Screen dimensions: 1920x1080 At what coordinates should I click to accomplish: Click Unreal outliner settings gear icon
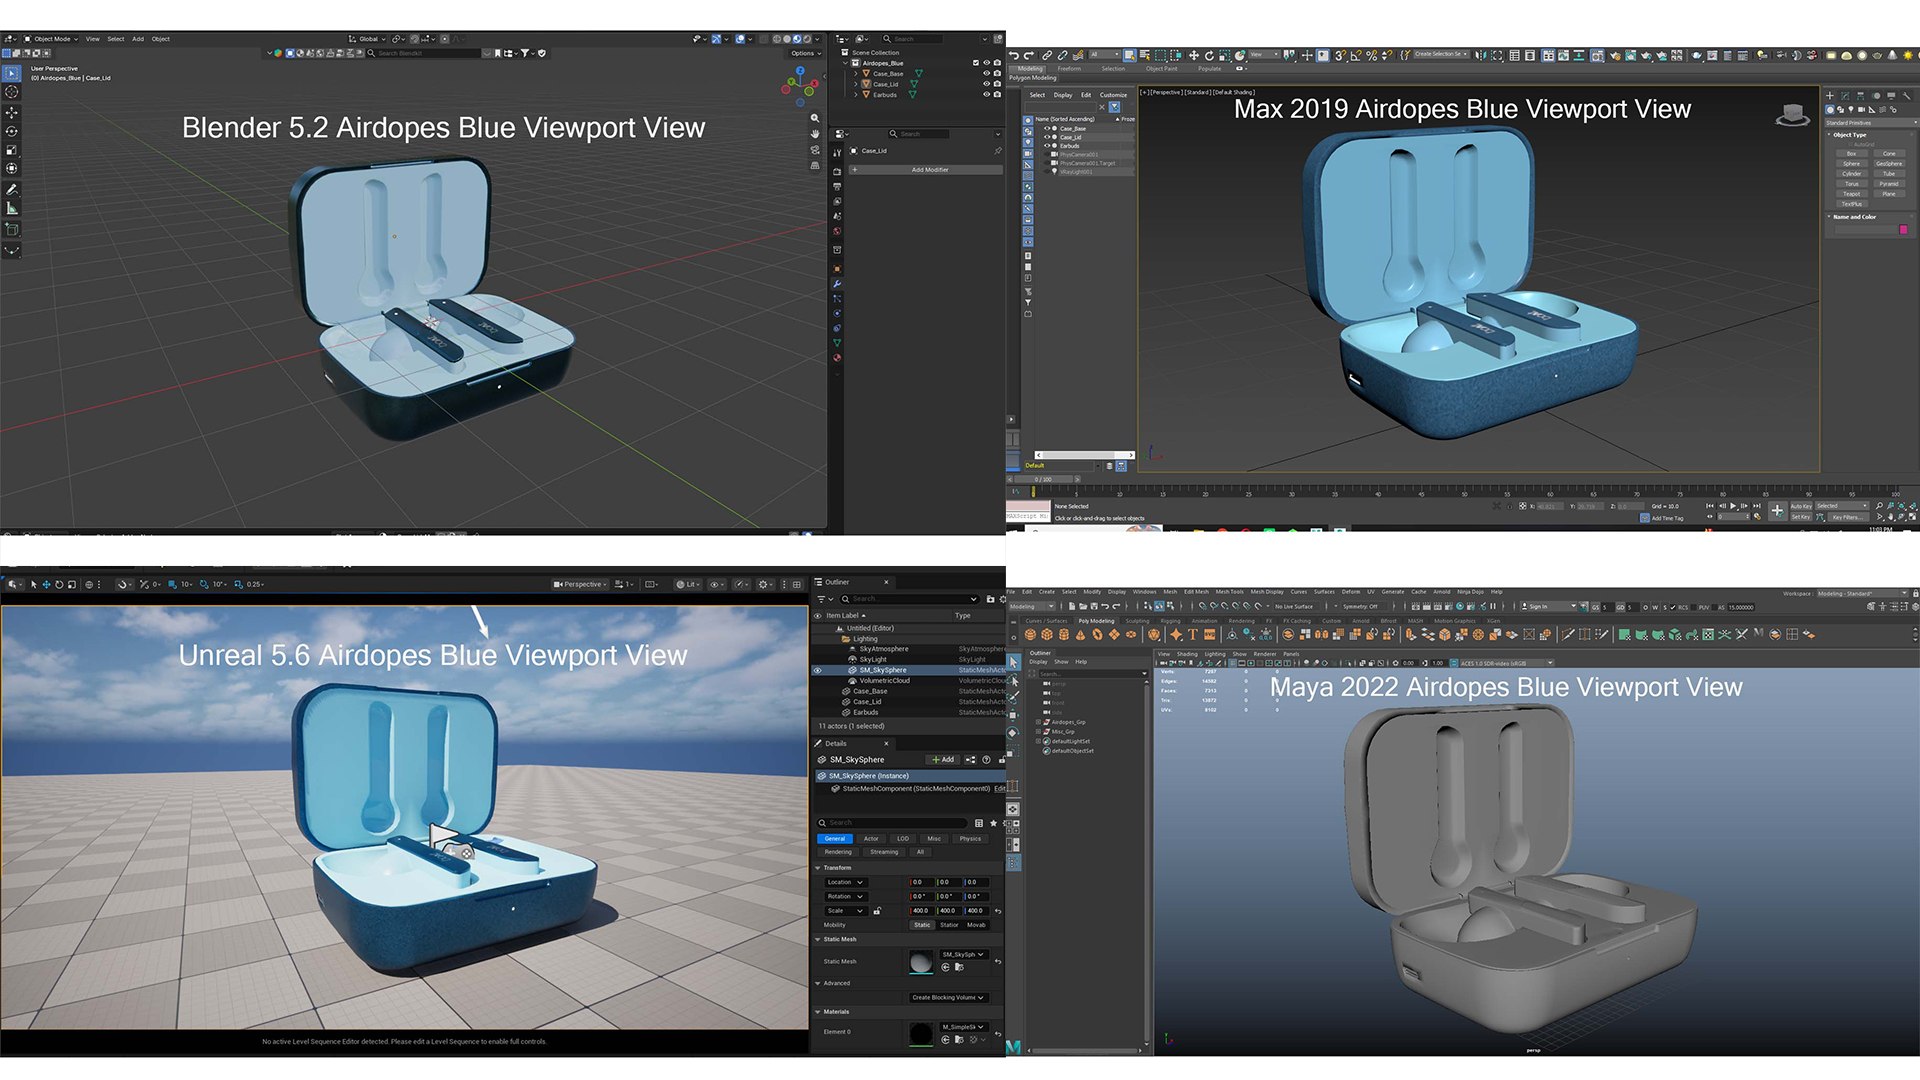pos(1003,599)
